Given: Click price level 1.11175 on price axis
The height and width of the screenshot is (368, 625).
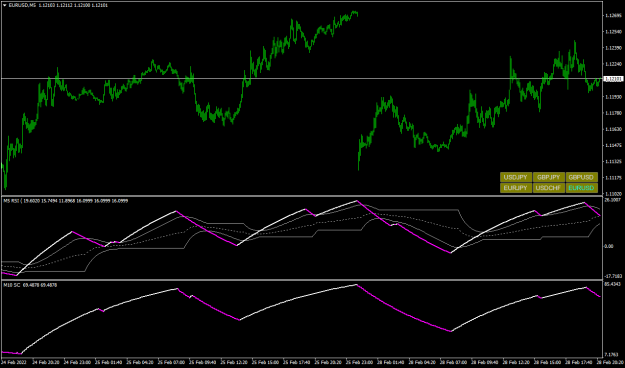Looking at the screenshot, I should point(613,177).
